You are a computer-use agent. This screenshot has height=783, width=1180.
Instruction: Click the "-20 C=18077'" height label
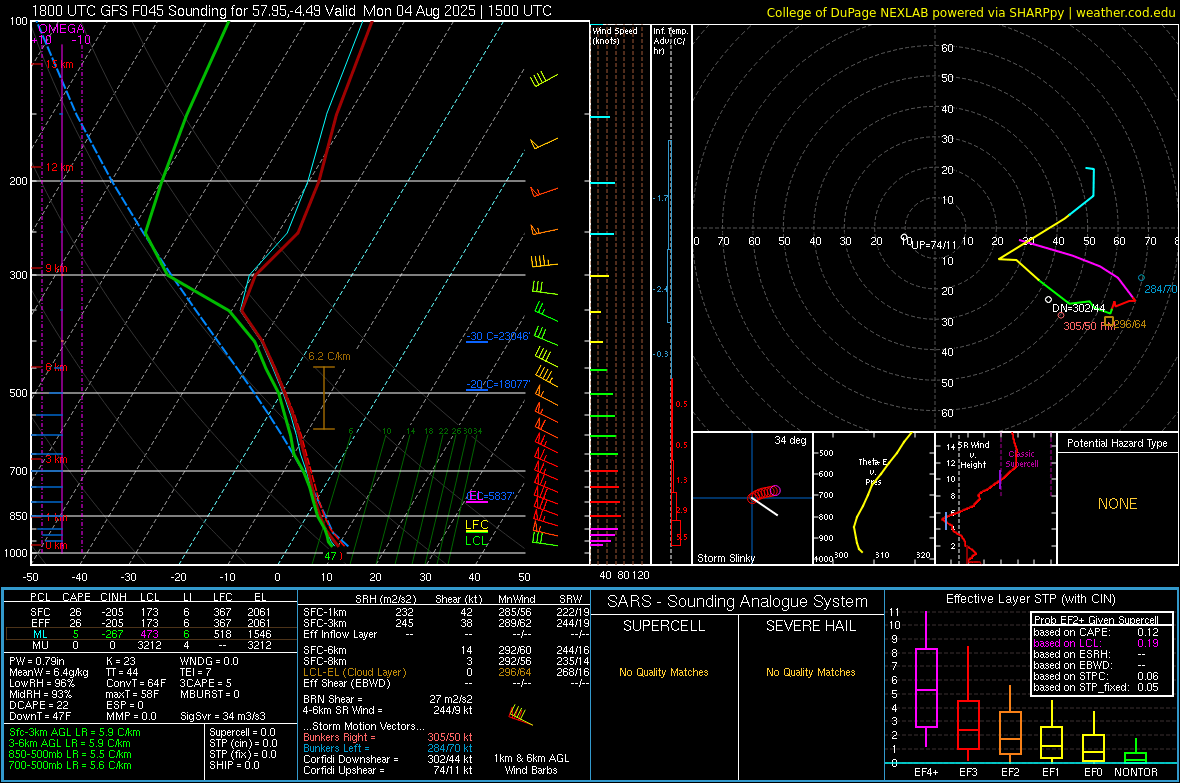(498, 384)
